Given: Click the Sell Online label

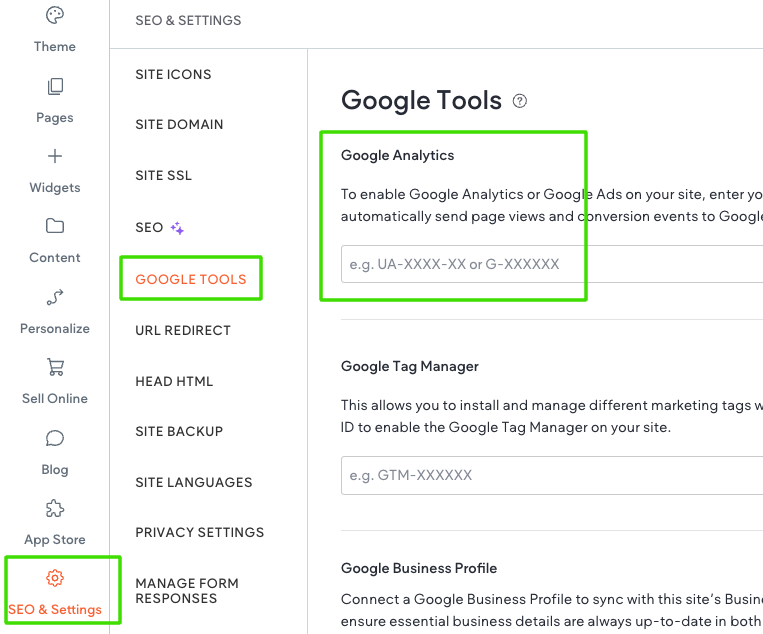Looking at the screenshot, I should coord(54,399).
